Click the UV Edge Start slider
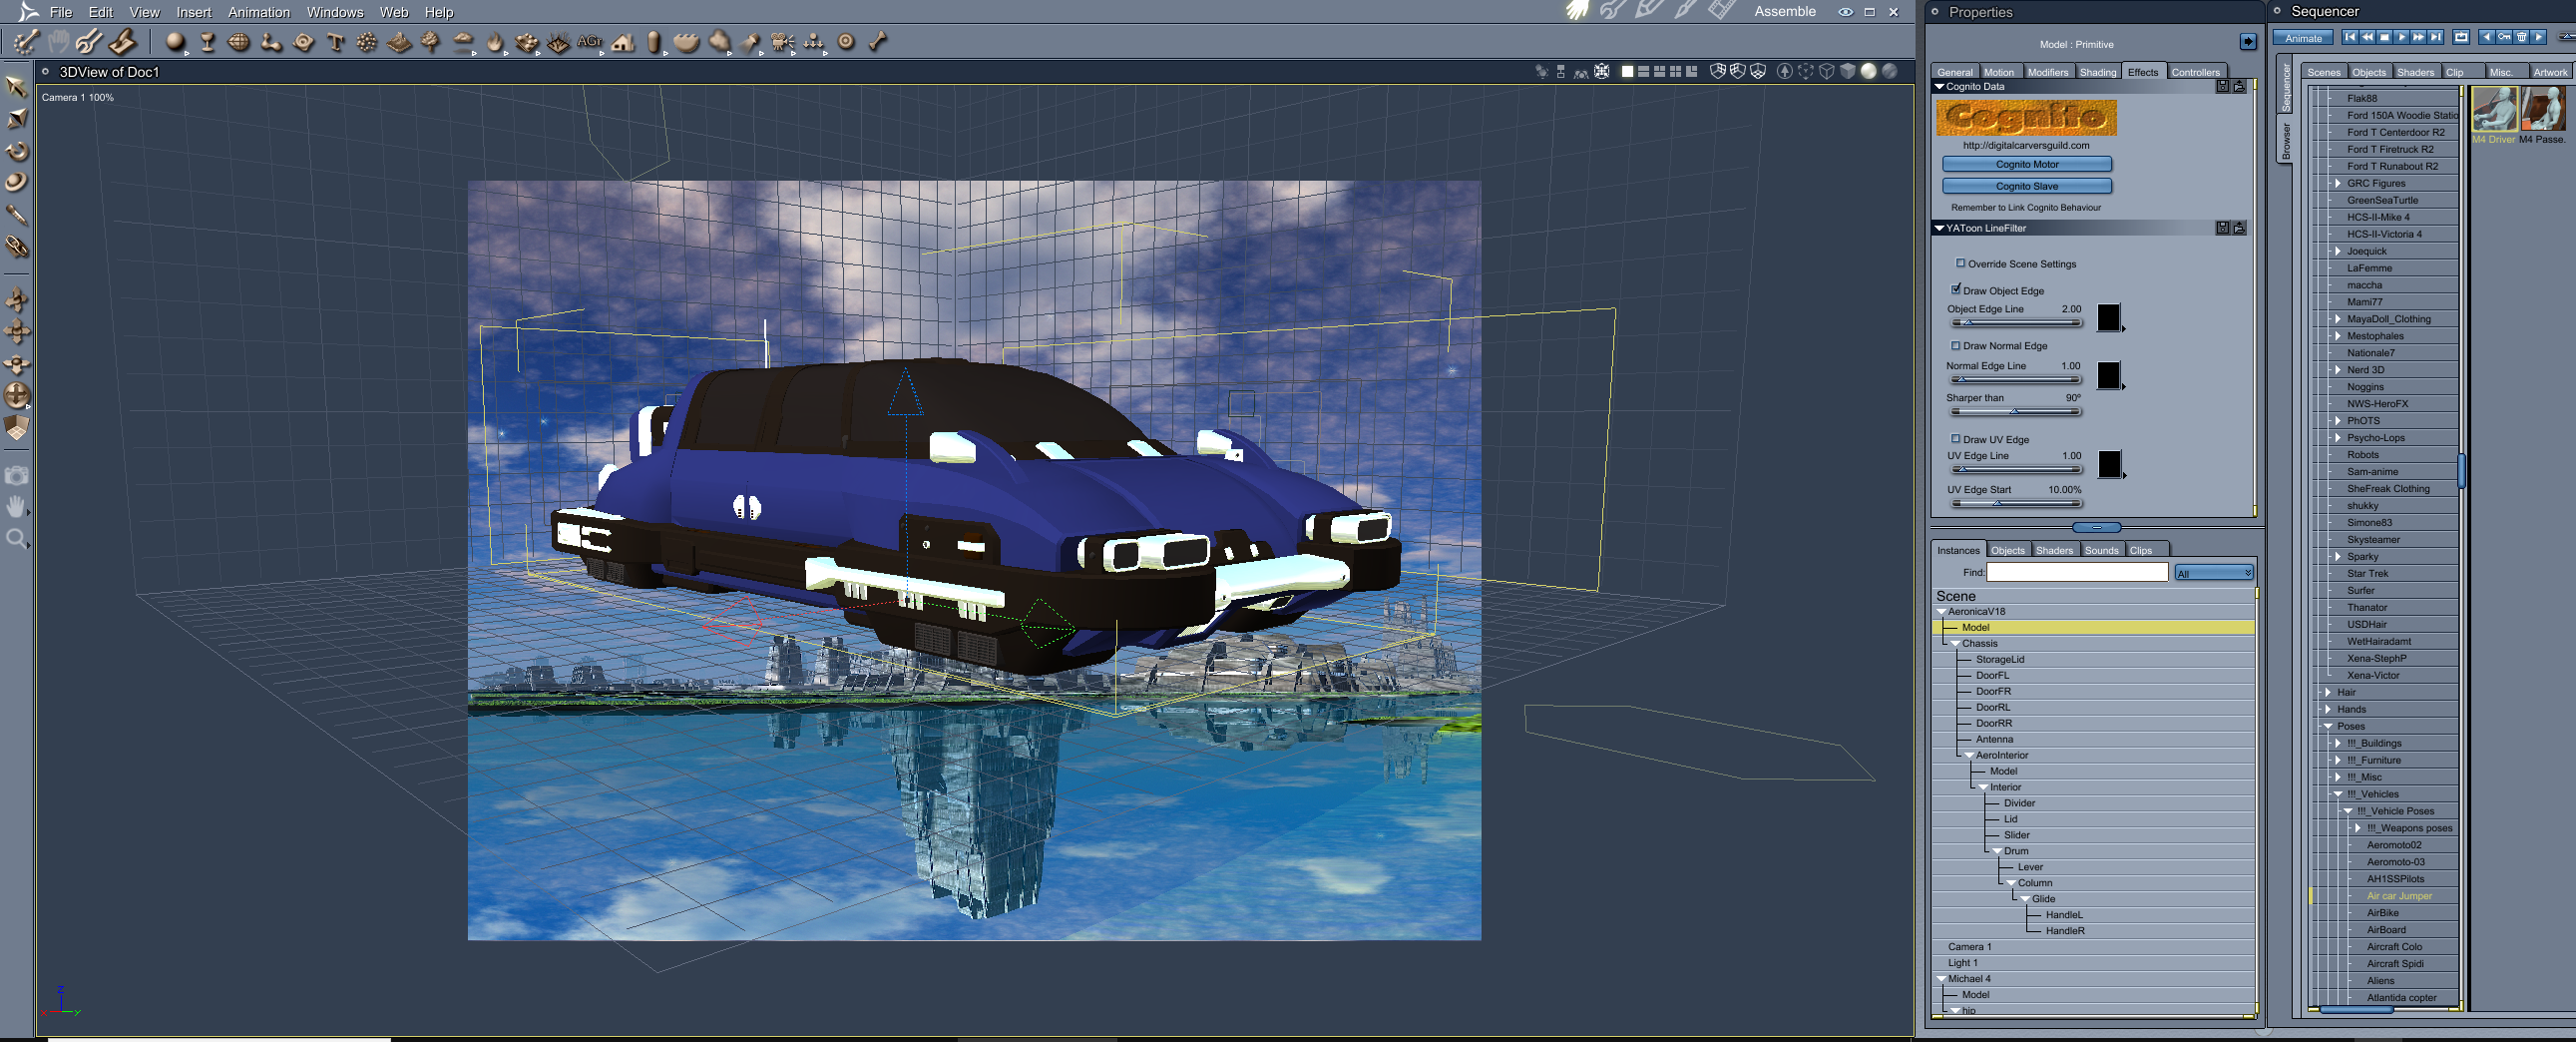This screenshot has width=2576, height=1042. pos(2016,503)
